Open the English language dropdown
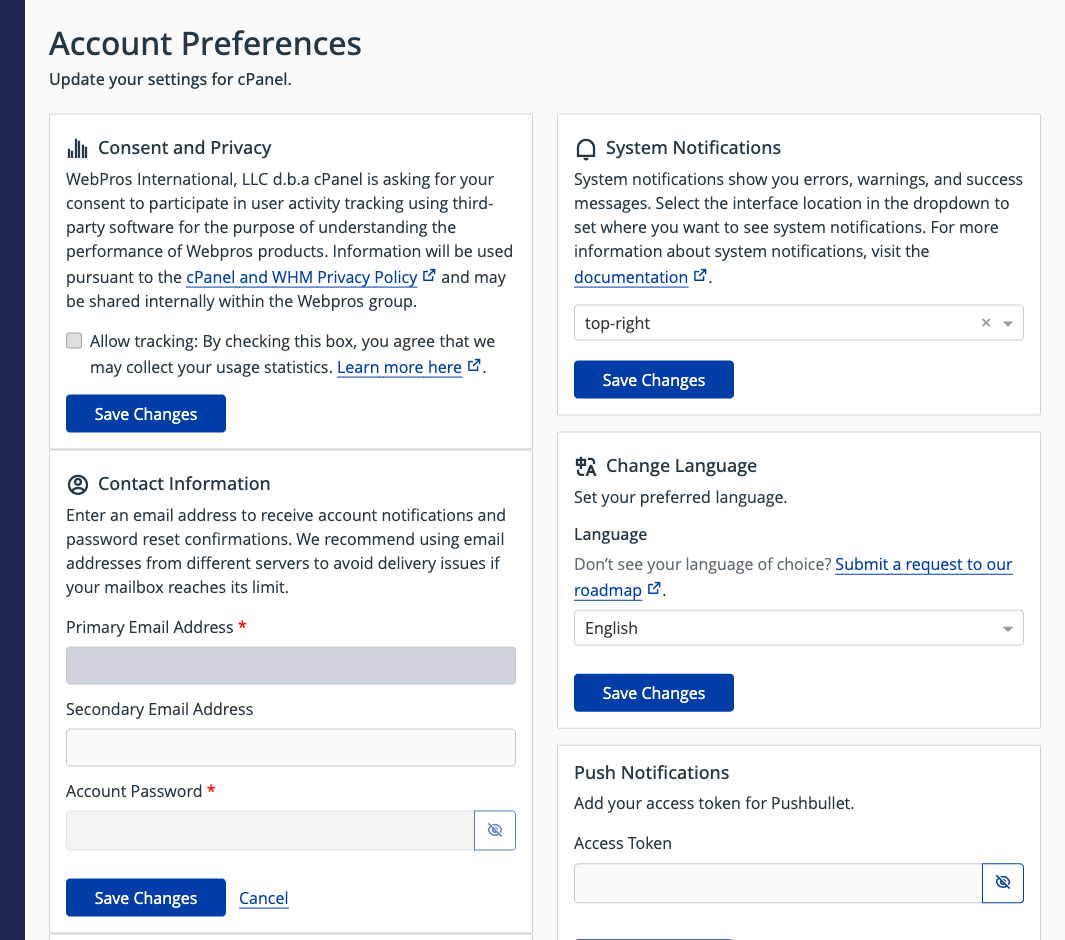This screenshot has width=1065, height=940. pyautogui.click(x=799, y=628)
